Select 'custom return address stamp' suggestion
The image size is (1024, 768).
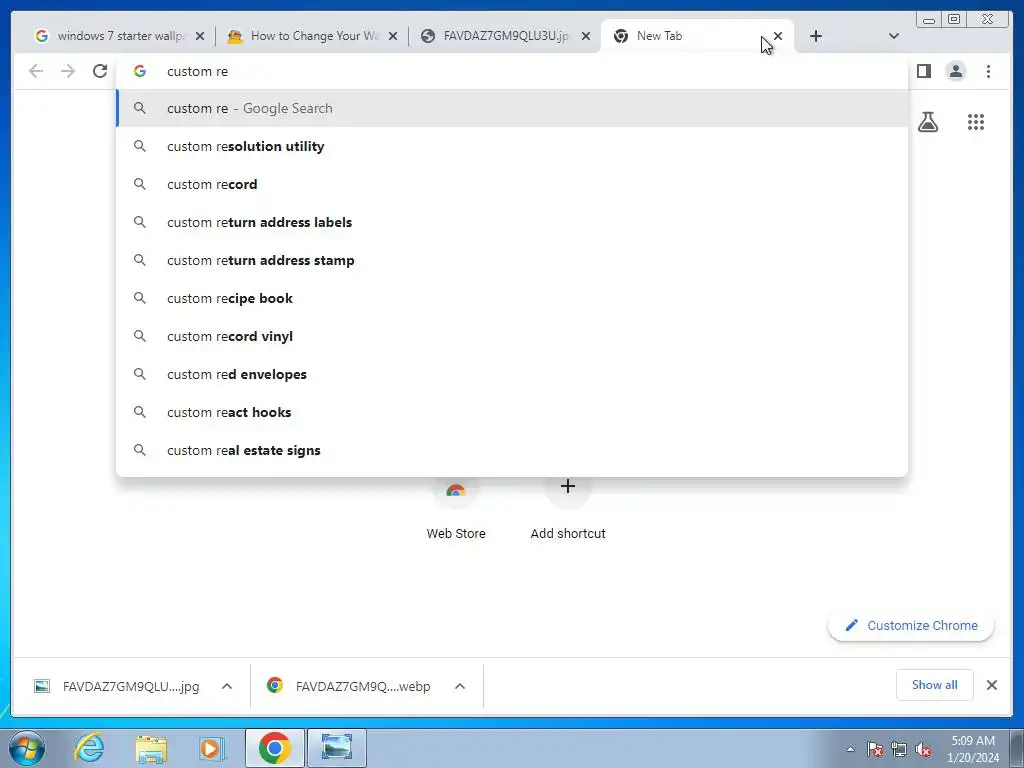pyautogui.click(x=512, y=260)
